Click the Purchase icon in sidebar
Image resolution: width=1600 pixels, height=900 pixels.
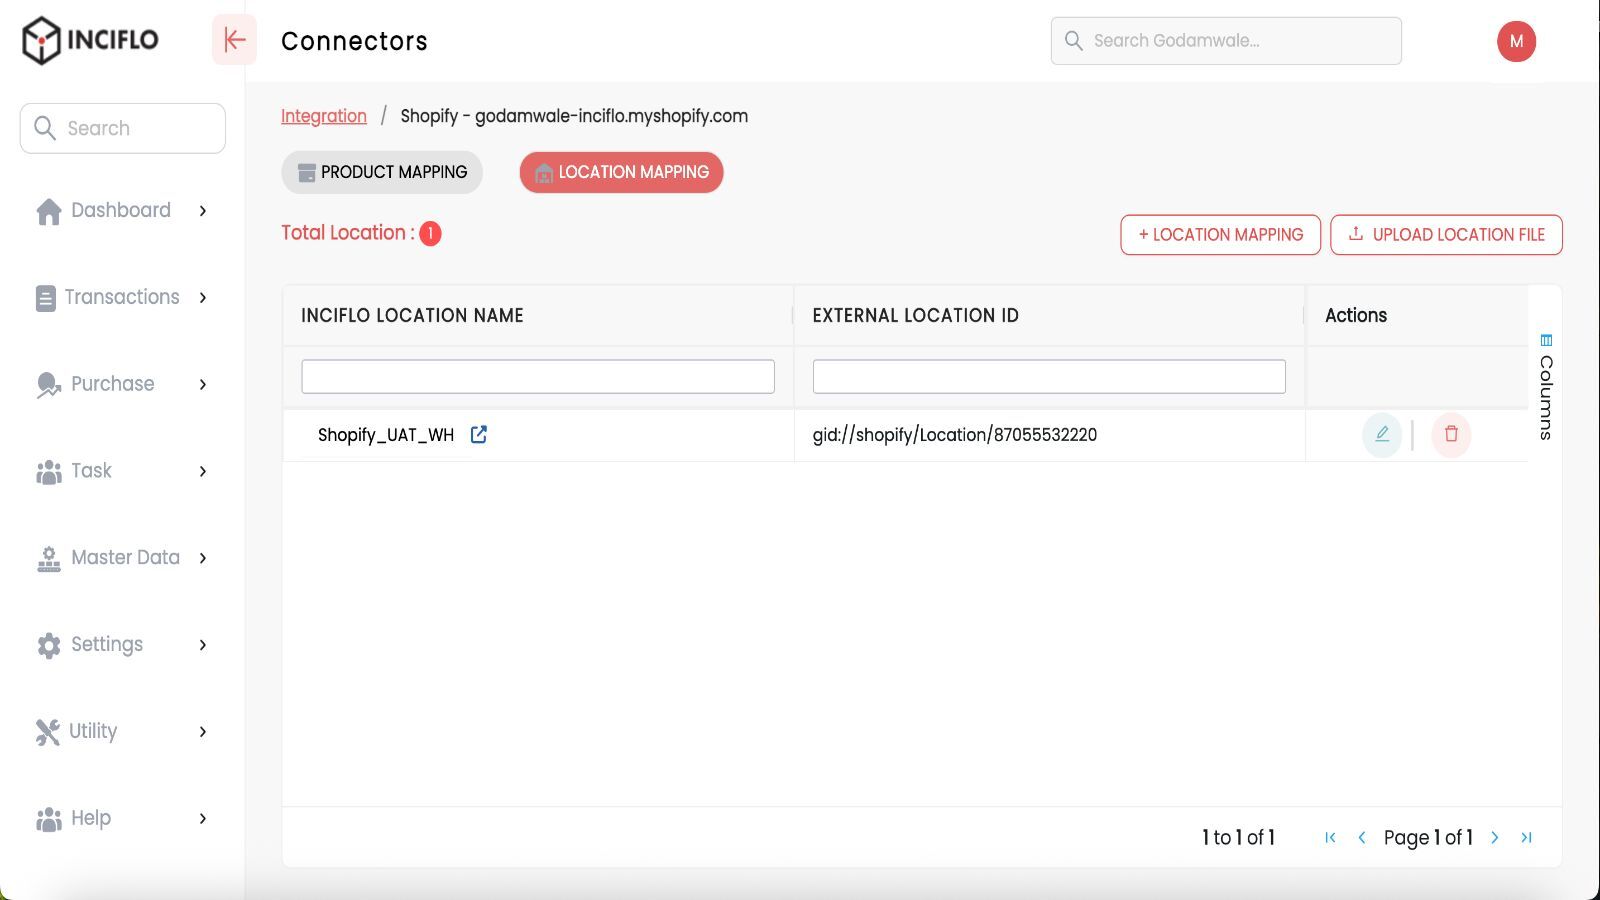click(49, 385)
